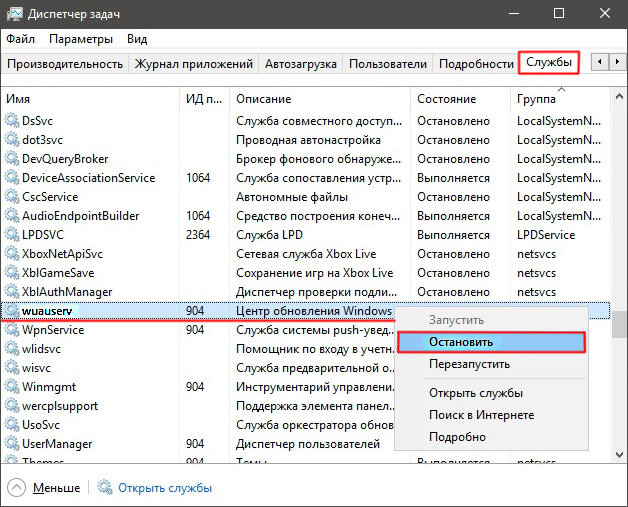The height and width of the screenshot is (507, 628).
Task: Select the LPDSVC service name
Action: [x=43, y=235]
